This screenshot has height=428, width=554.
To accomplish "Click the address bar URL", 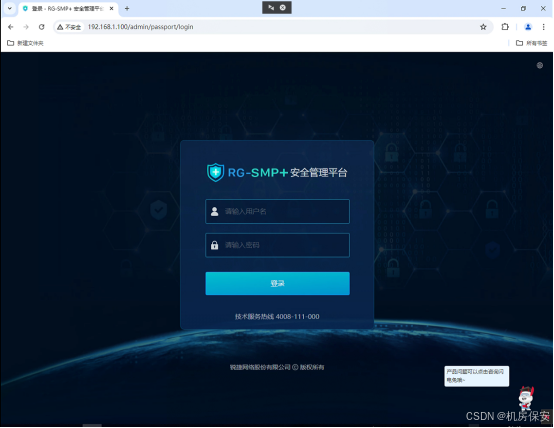I will (x=140, y=27).
